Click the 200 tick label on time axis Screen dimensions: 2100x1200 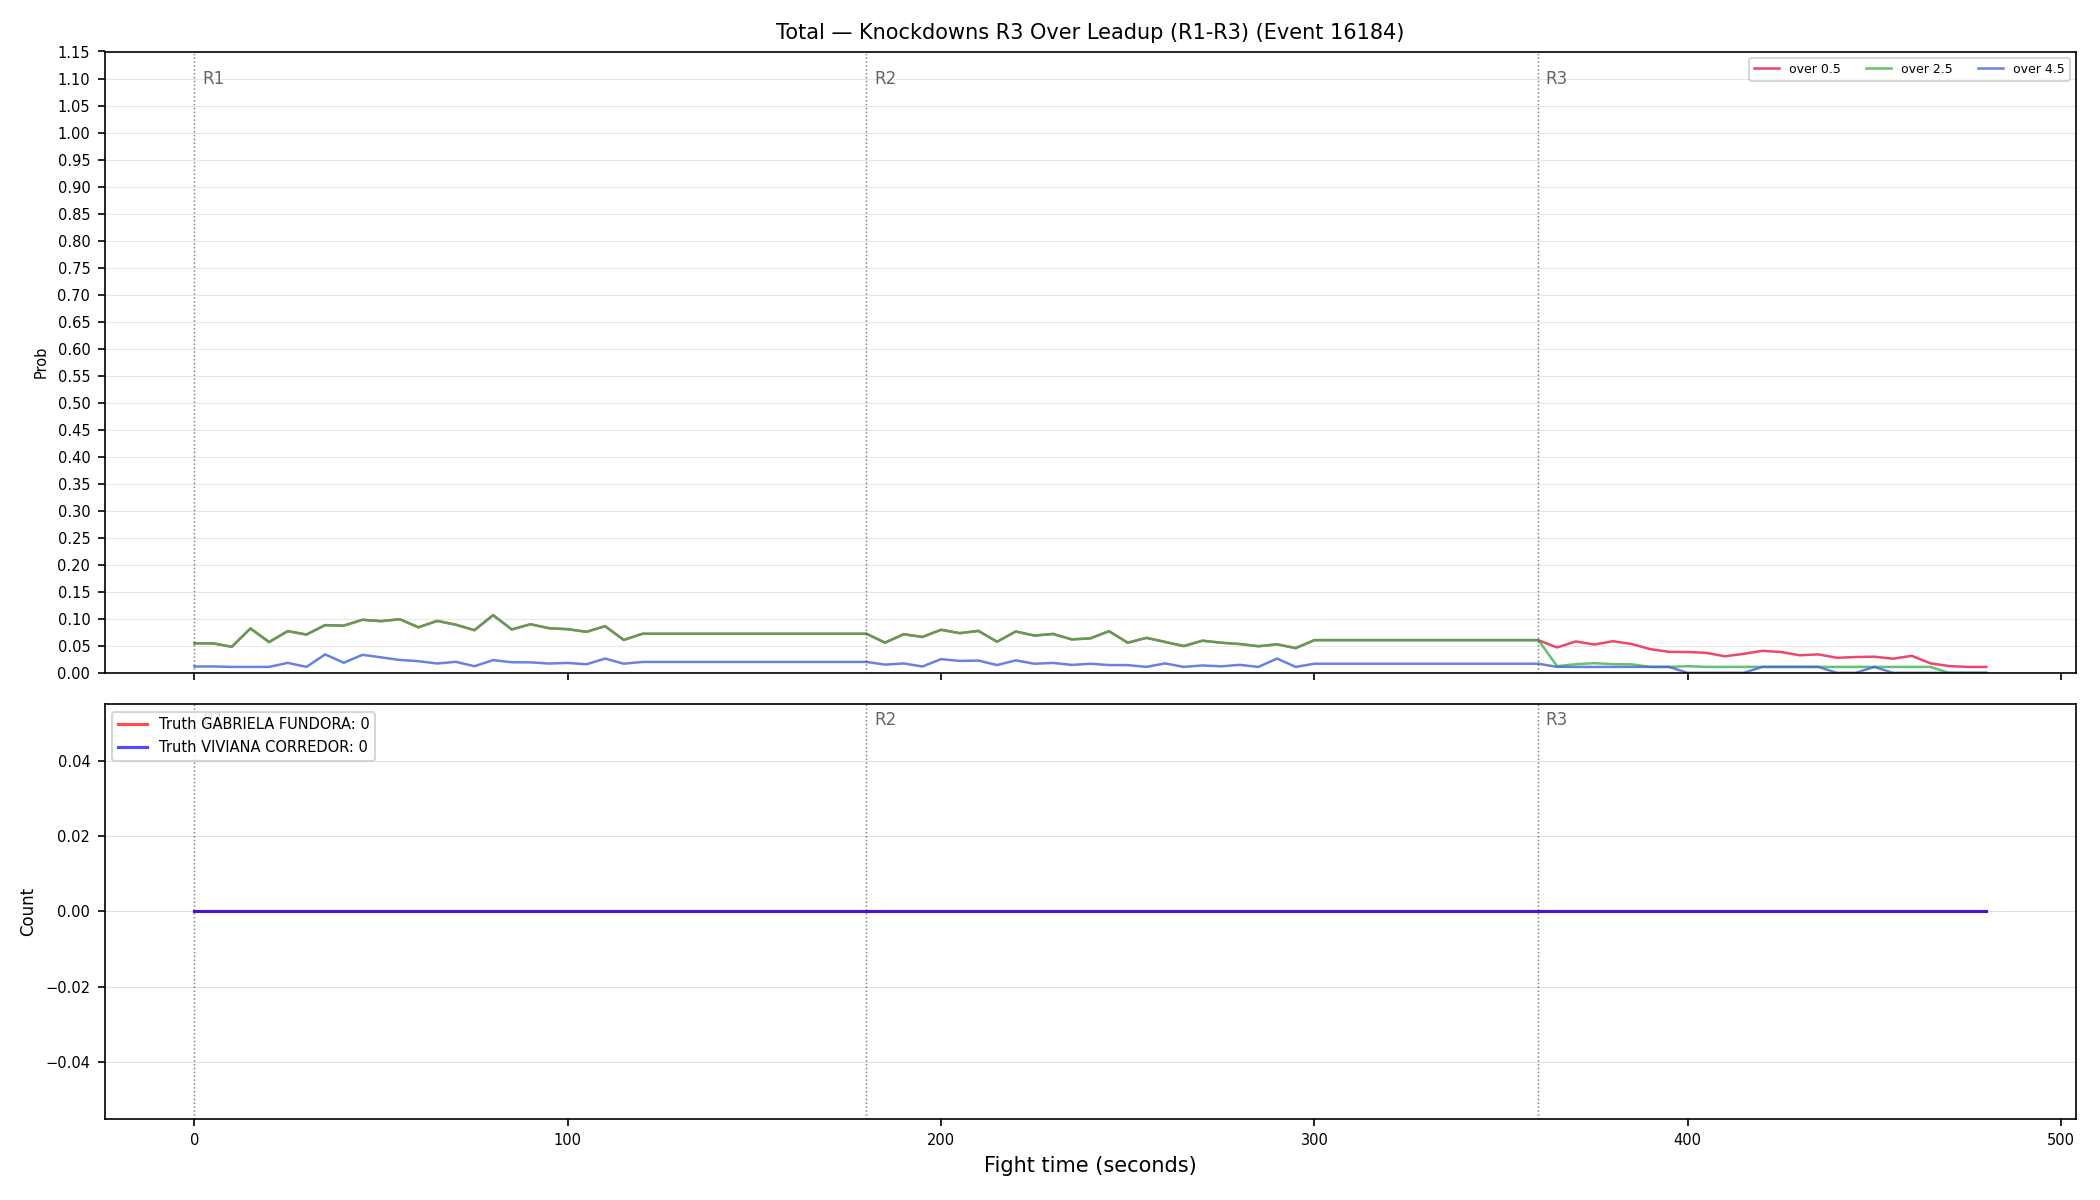click(x=940, y=1140)
